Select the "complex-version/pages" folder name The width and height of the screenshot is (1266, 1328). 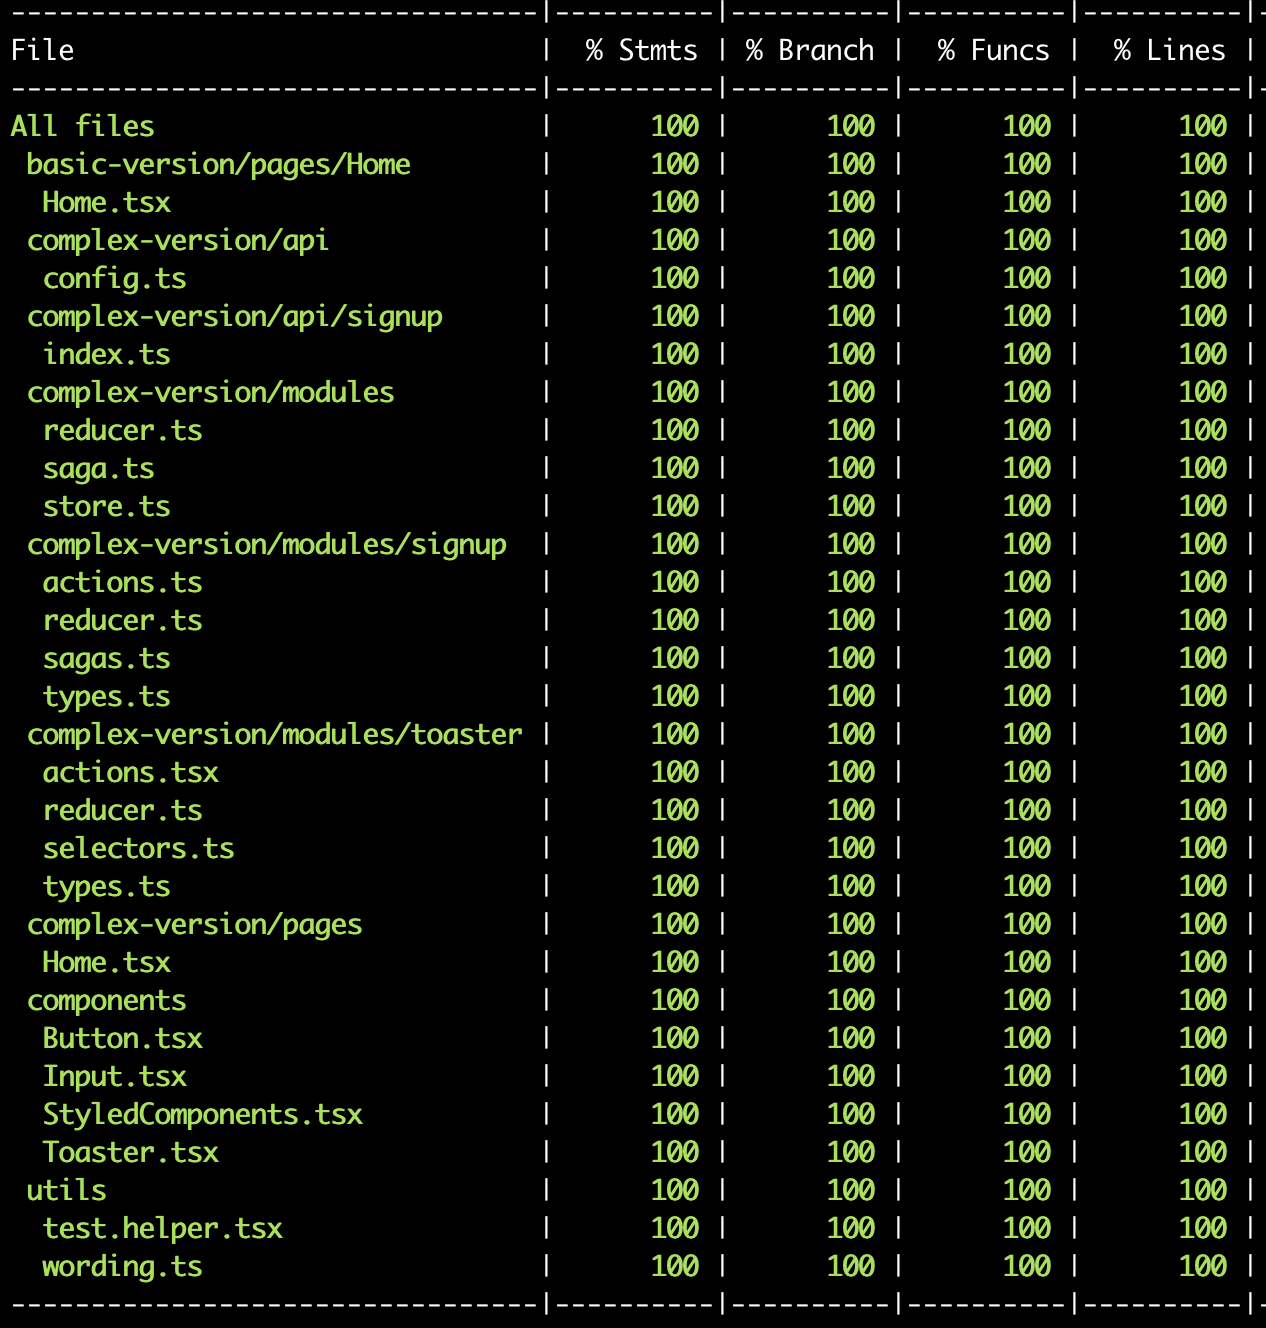coord(195,924)
